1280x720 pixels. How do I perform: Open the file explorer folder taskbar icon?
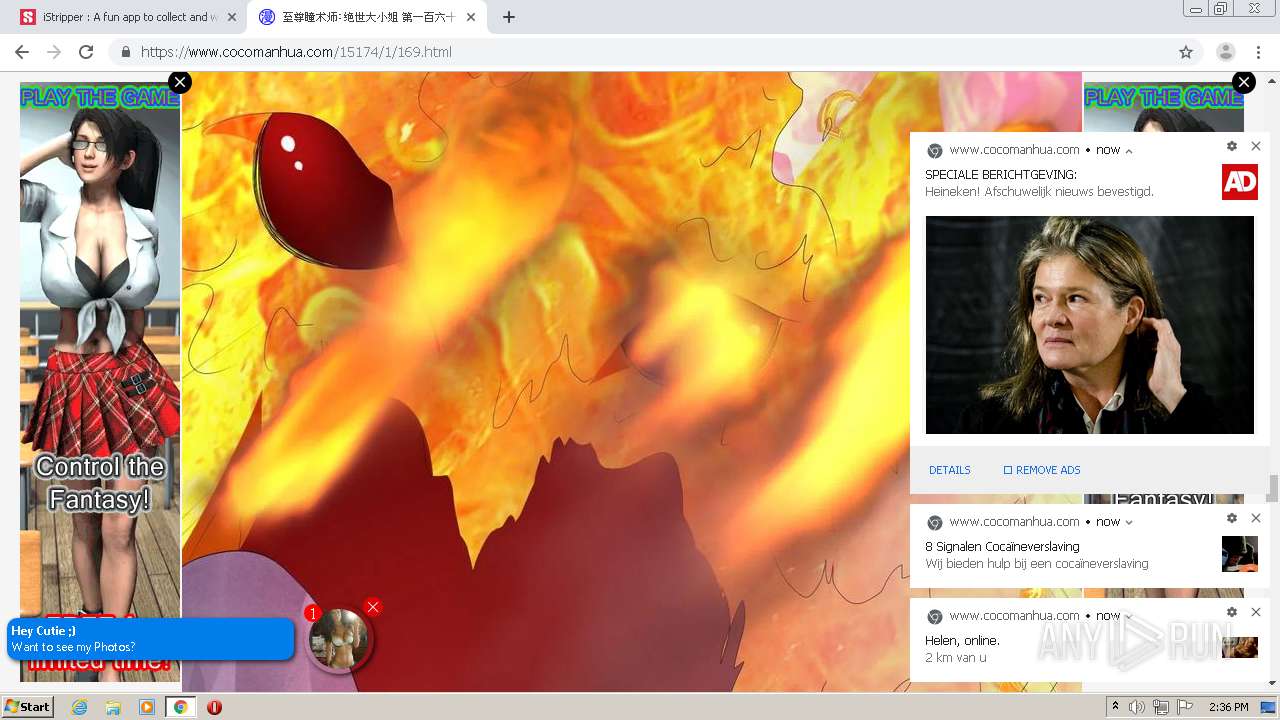tap(113, 707)
